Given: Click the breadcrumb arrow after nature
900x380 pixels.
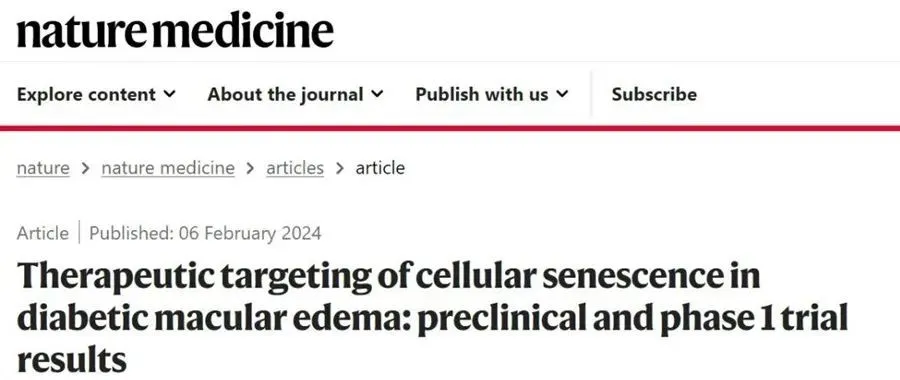Looking at the screenshot, I should tap(86, 169).
